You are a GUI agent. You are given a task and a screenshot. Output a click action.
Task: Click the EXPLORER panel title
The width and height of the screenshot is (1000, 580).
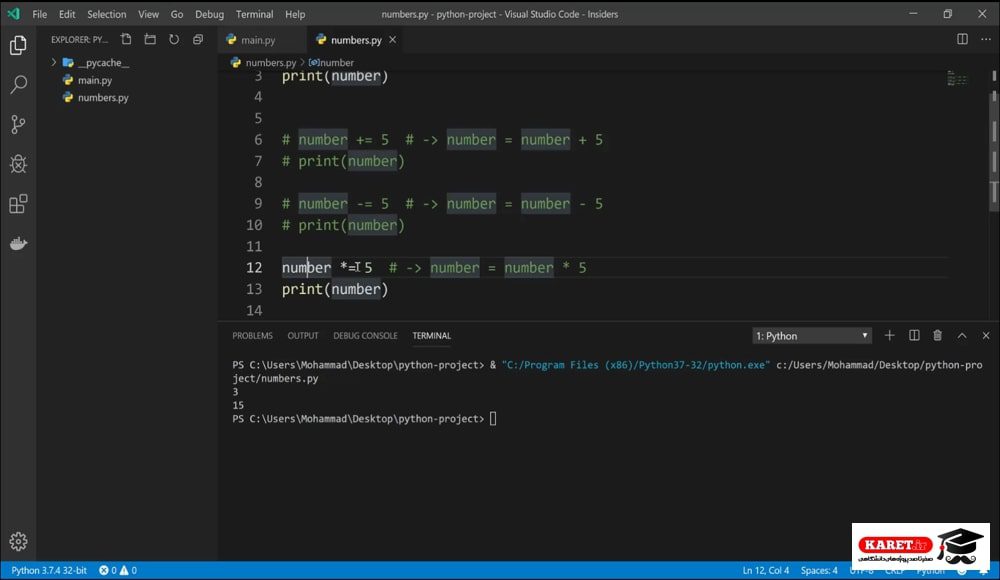click(x=79, y=40)
